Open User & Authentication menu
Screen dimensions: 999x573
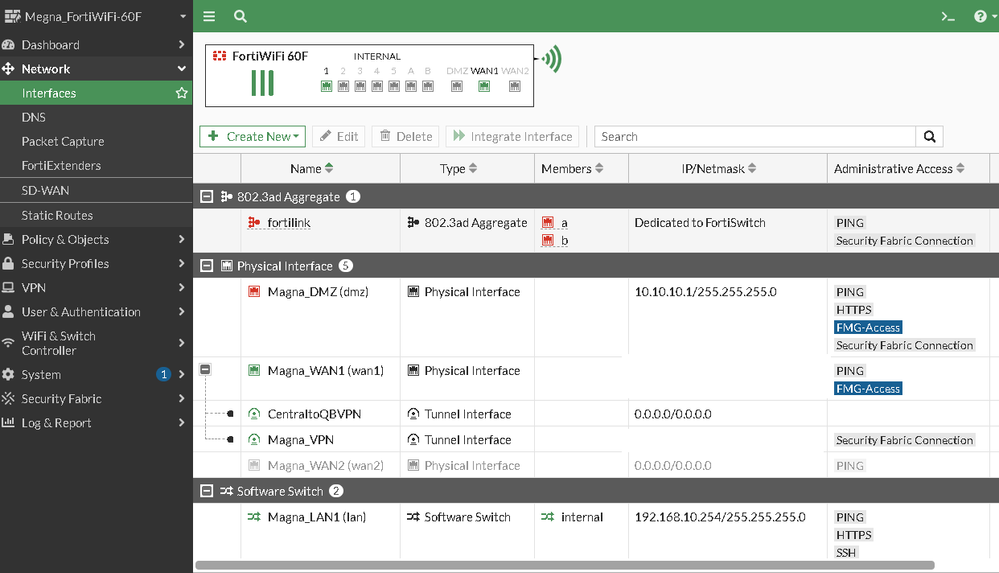point(96,312)
